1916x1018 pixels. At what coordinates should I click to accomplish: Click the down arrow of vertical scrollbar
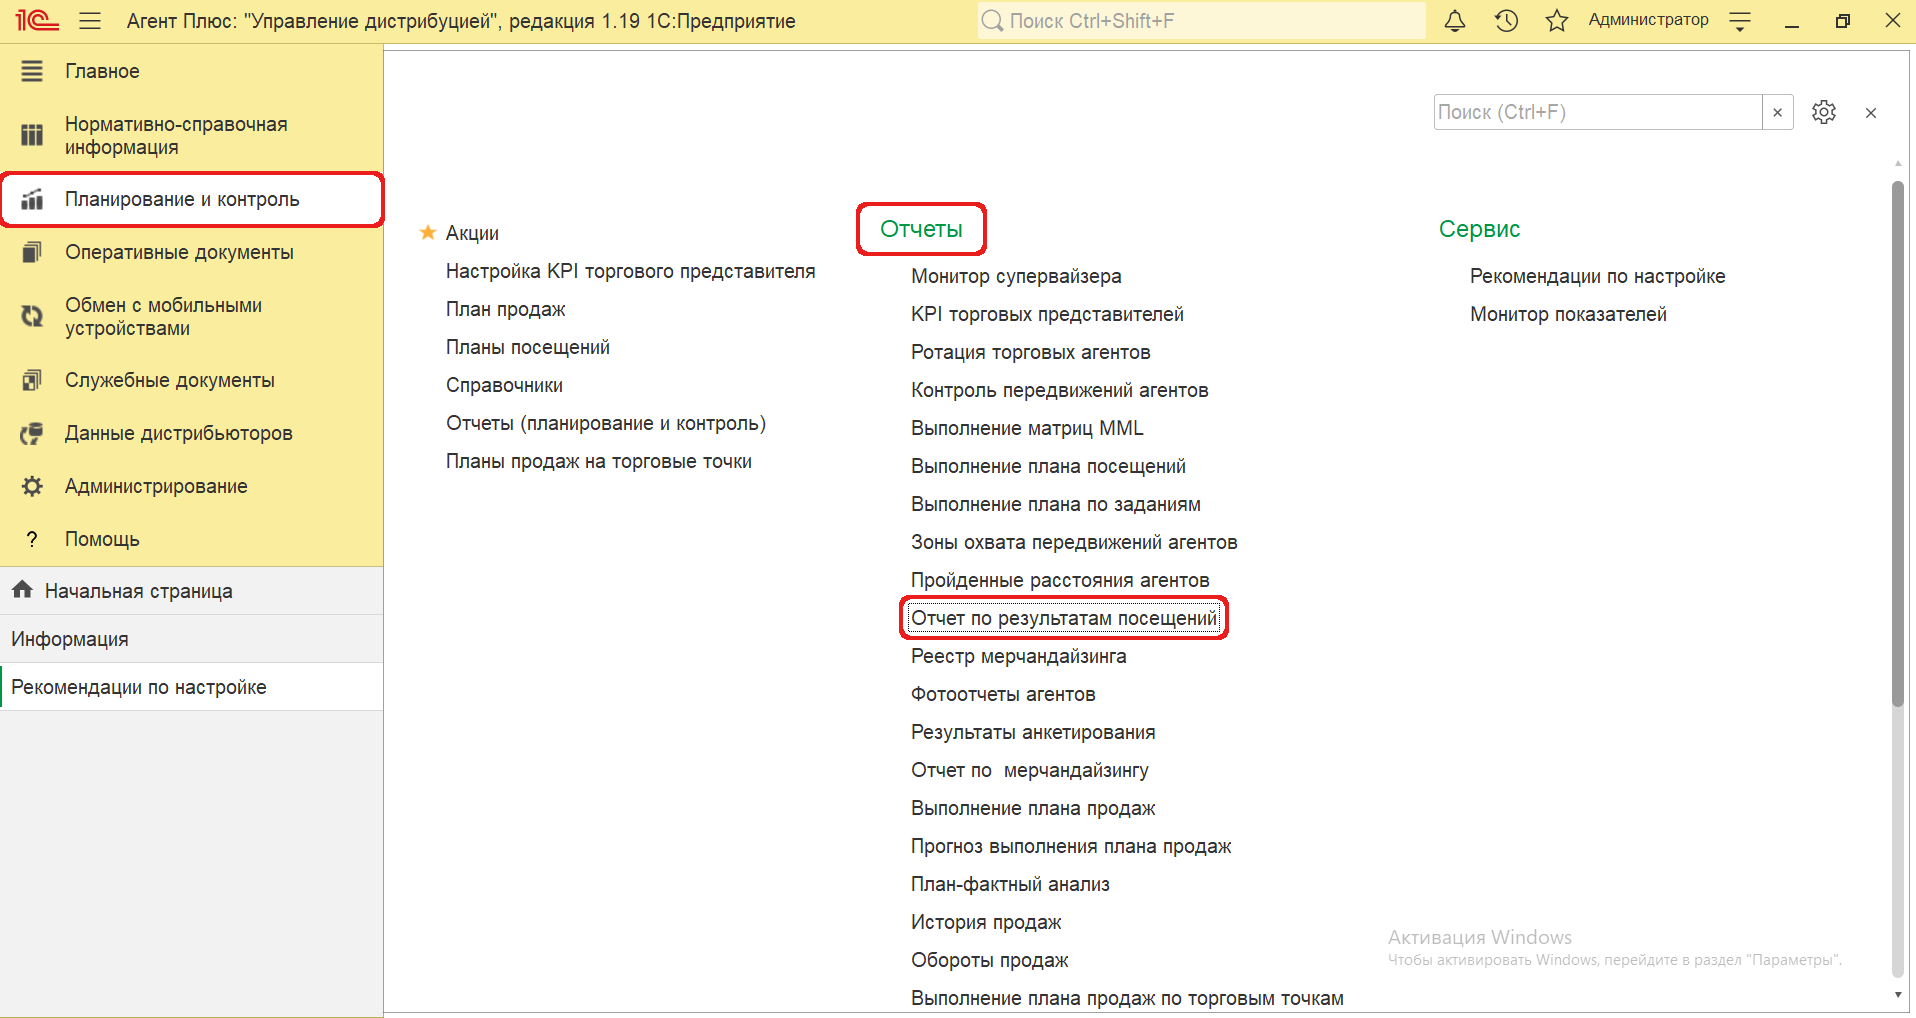1897,995
